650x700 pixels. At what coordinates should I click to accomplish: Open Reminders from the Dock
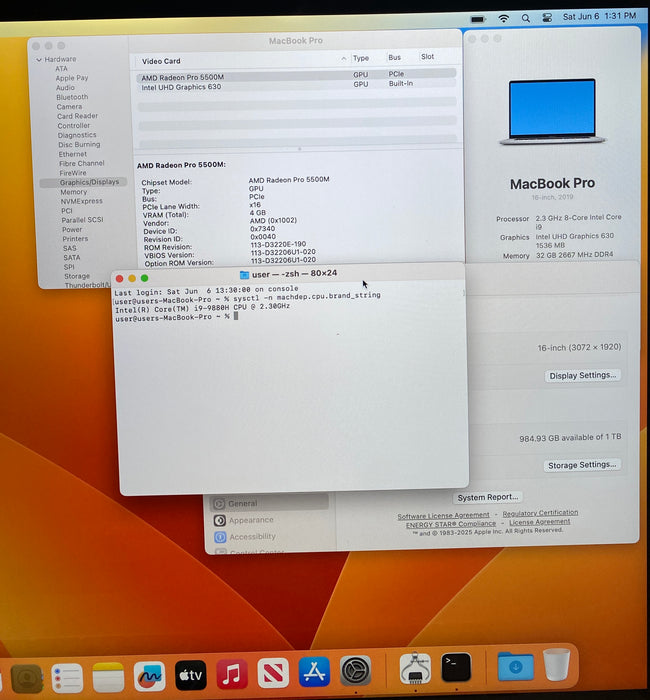[x=67, y=678]
